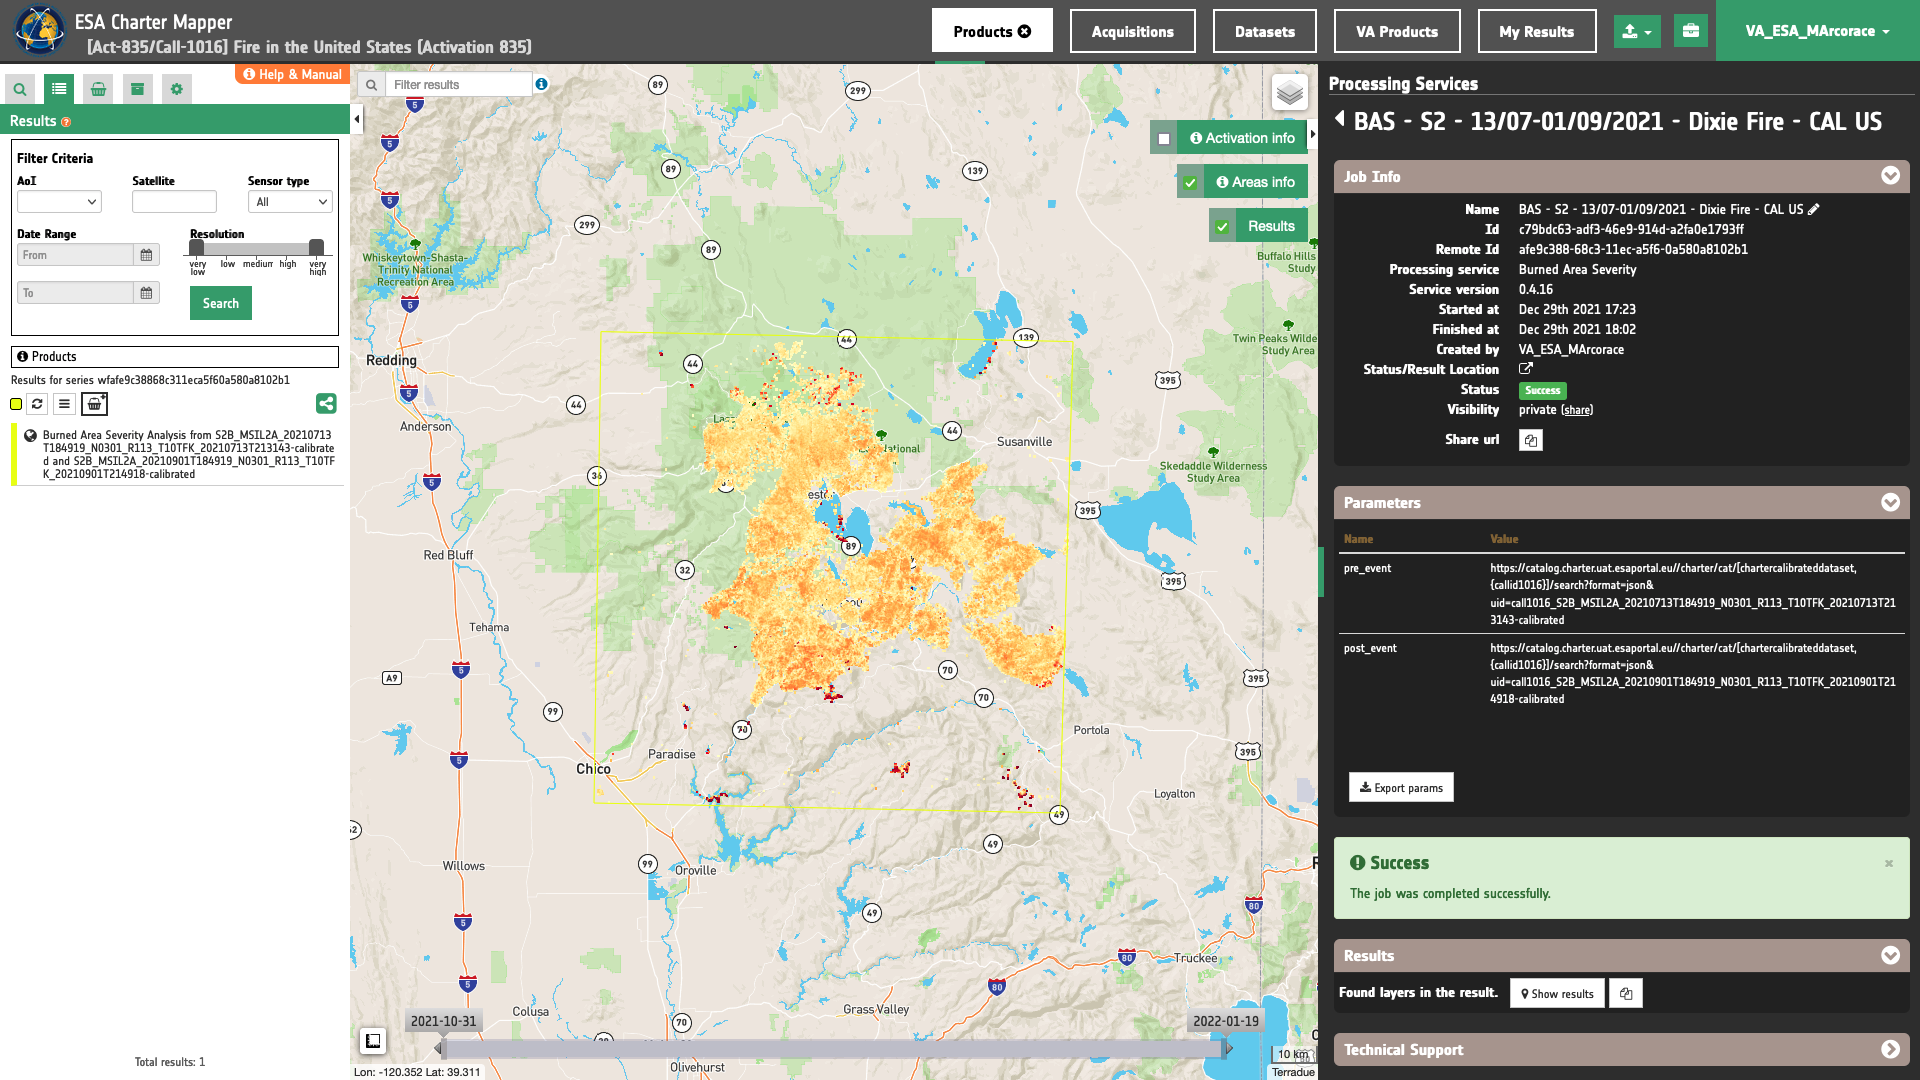Viewport: 1920px width, 1080px height.
Task: Open the From date calendar picker
Action: coord(146,255)
